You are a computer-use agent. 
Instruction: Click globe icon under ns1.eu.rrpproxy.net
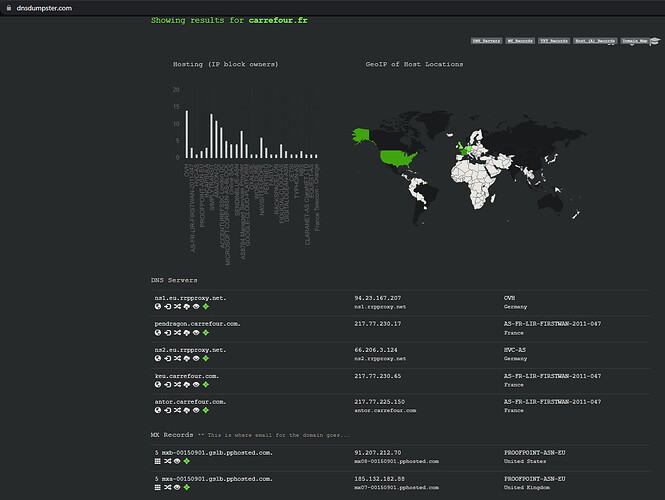point(158,307)
